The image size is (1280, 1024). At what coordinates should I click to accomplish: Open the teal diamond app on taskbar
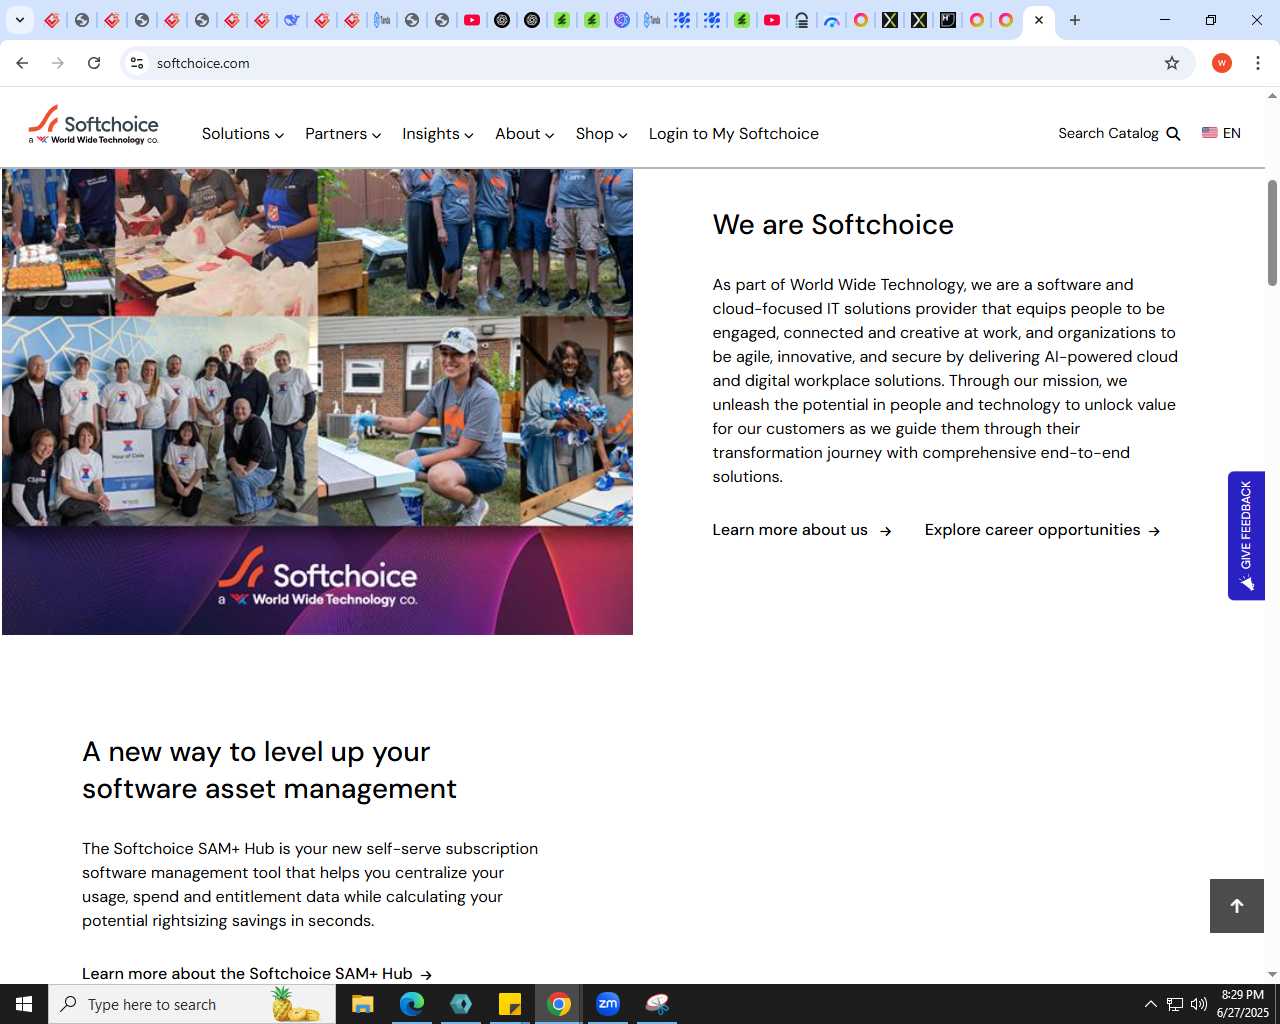click(x=461, y=1004)
